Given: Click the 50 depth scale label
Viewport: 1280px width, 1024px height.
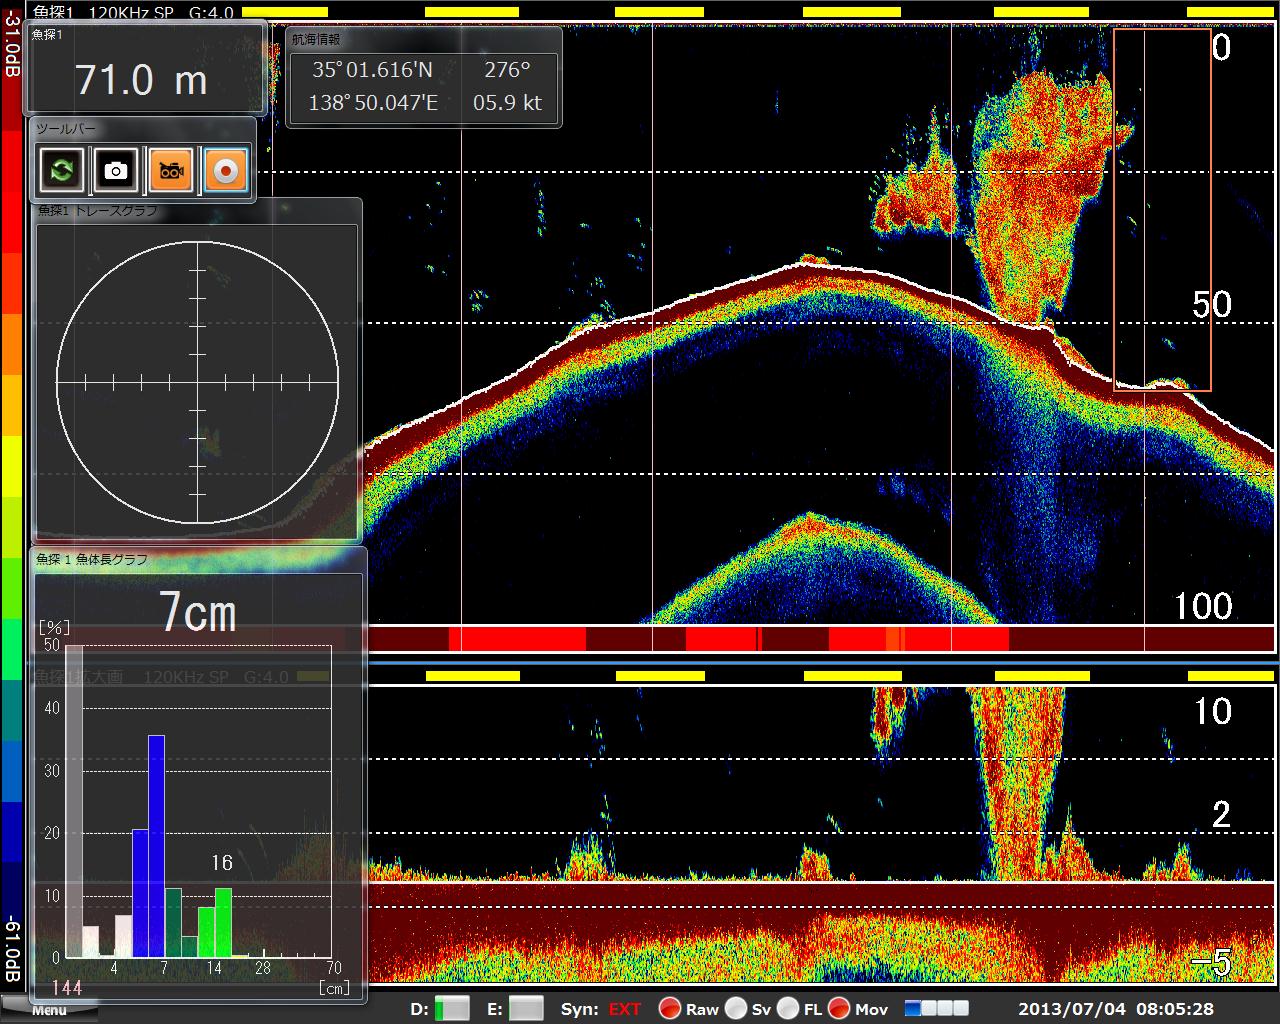Looking at the screenshot, I should [1212, 305].
